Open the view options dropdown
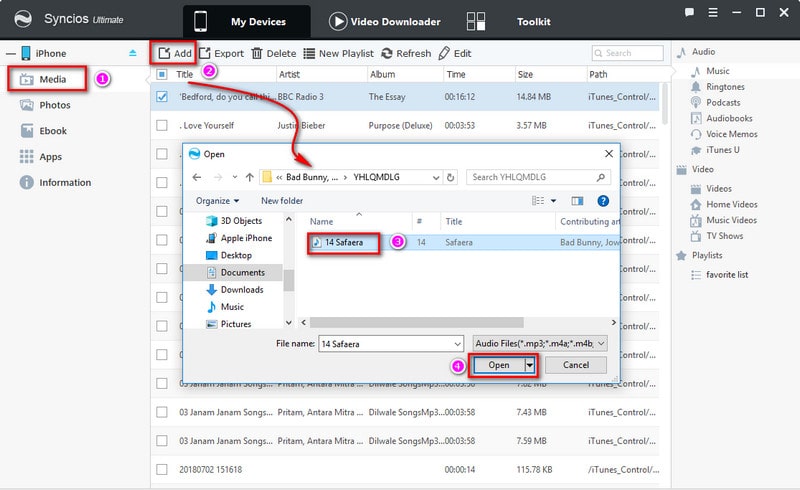800x490 pixels. (x=554, y=201)
